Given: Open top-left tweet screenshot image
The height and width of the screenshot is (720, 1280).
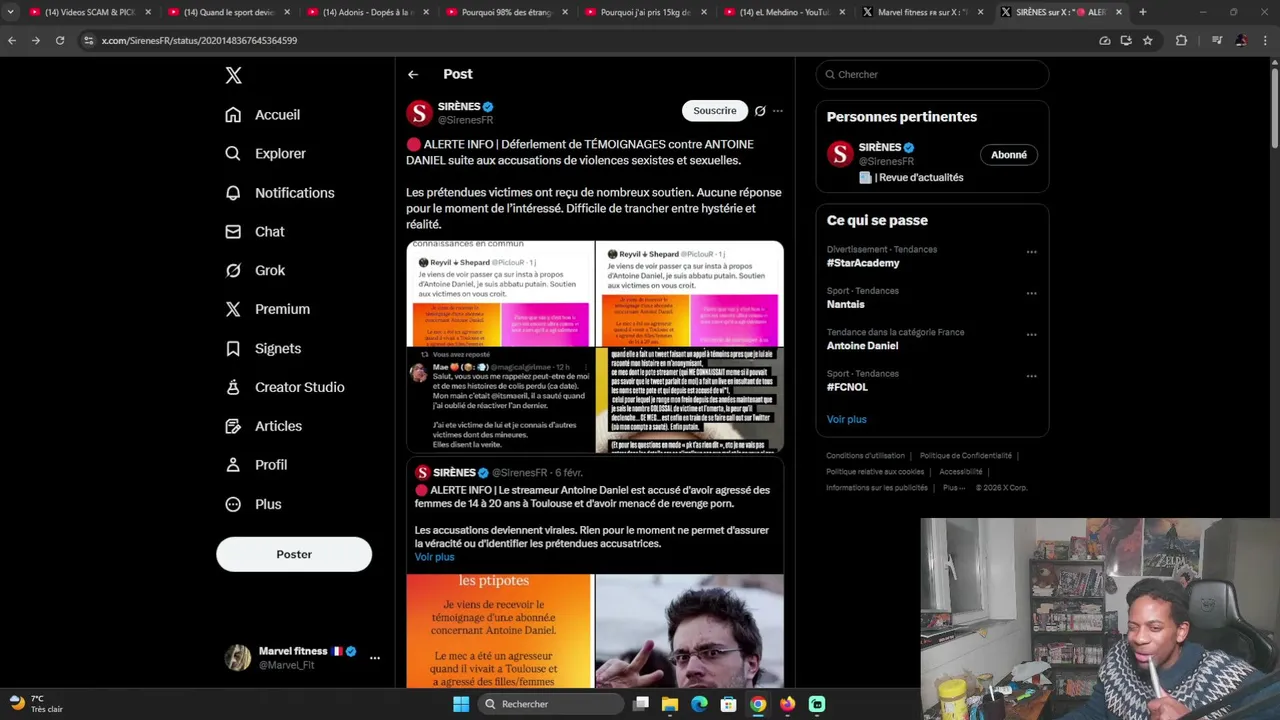Looking at the screenshot, I should point(500,294).
